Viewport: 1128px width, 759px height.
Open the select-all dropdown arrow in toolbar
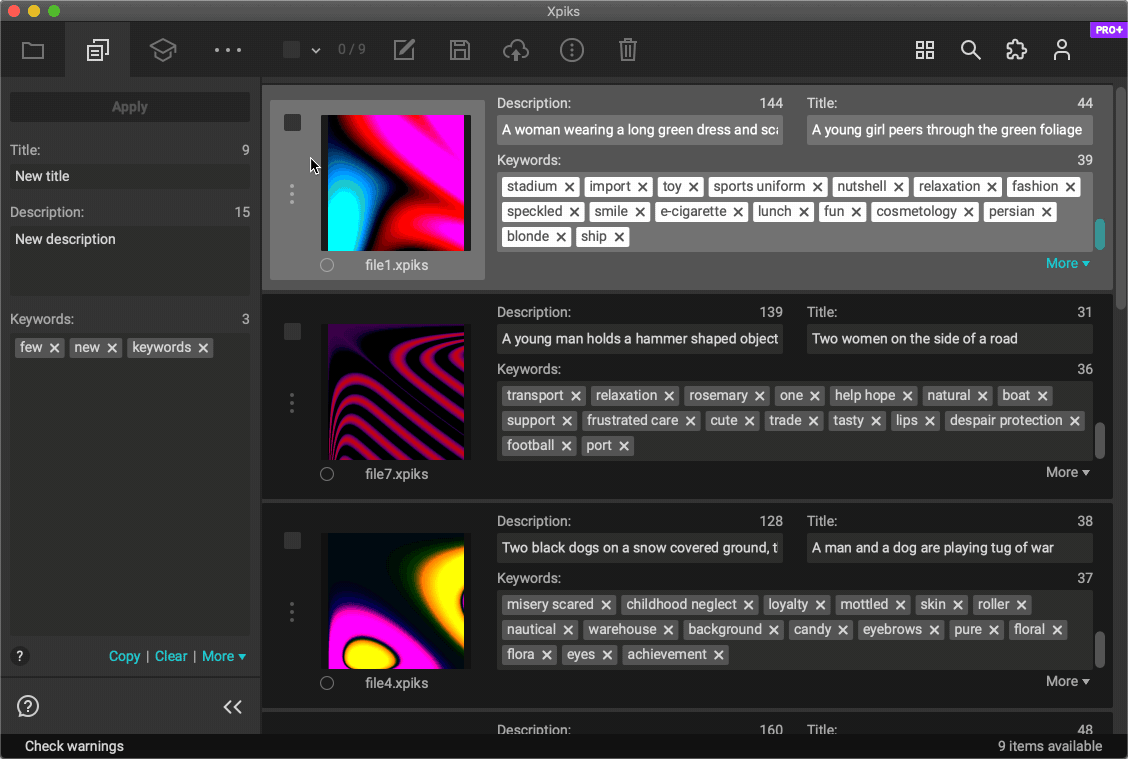coord(316,50)
